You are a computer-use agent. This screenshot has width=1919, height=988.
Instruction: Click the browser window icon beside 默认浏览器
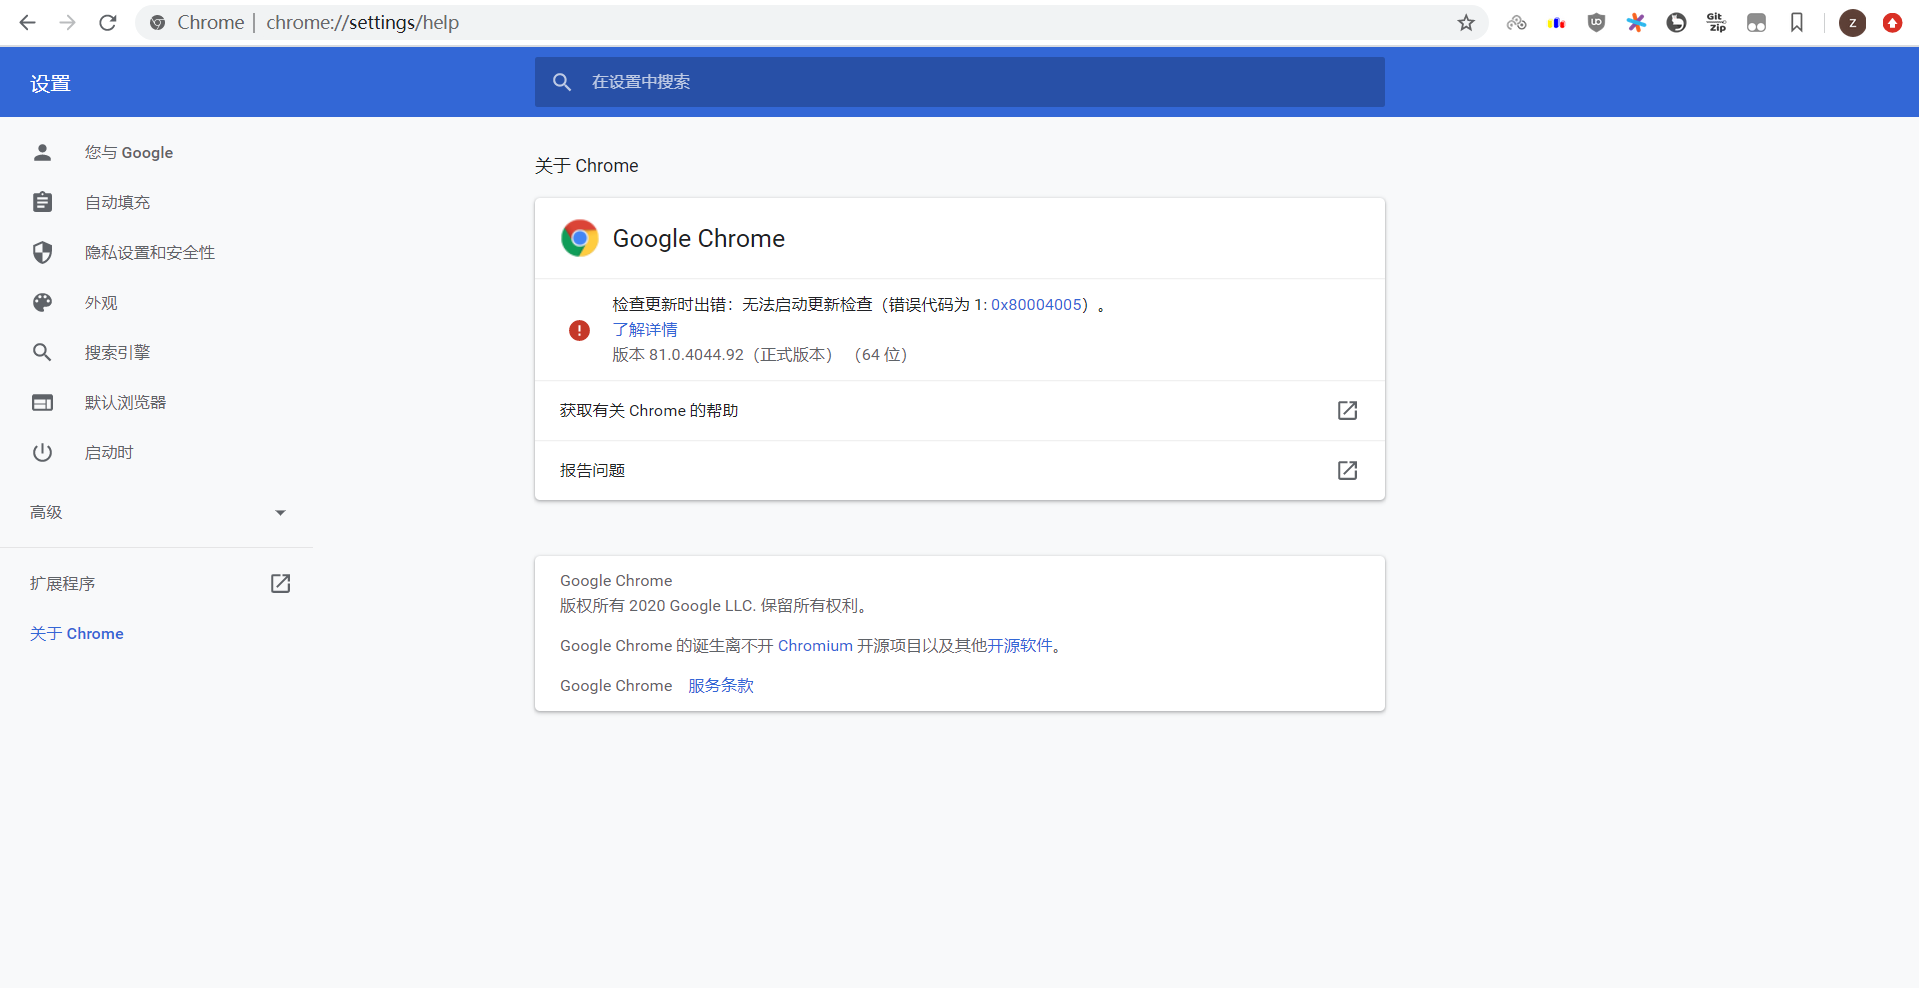pos(42,402)
